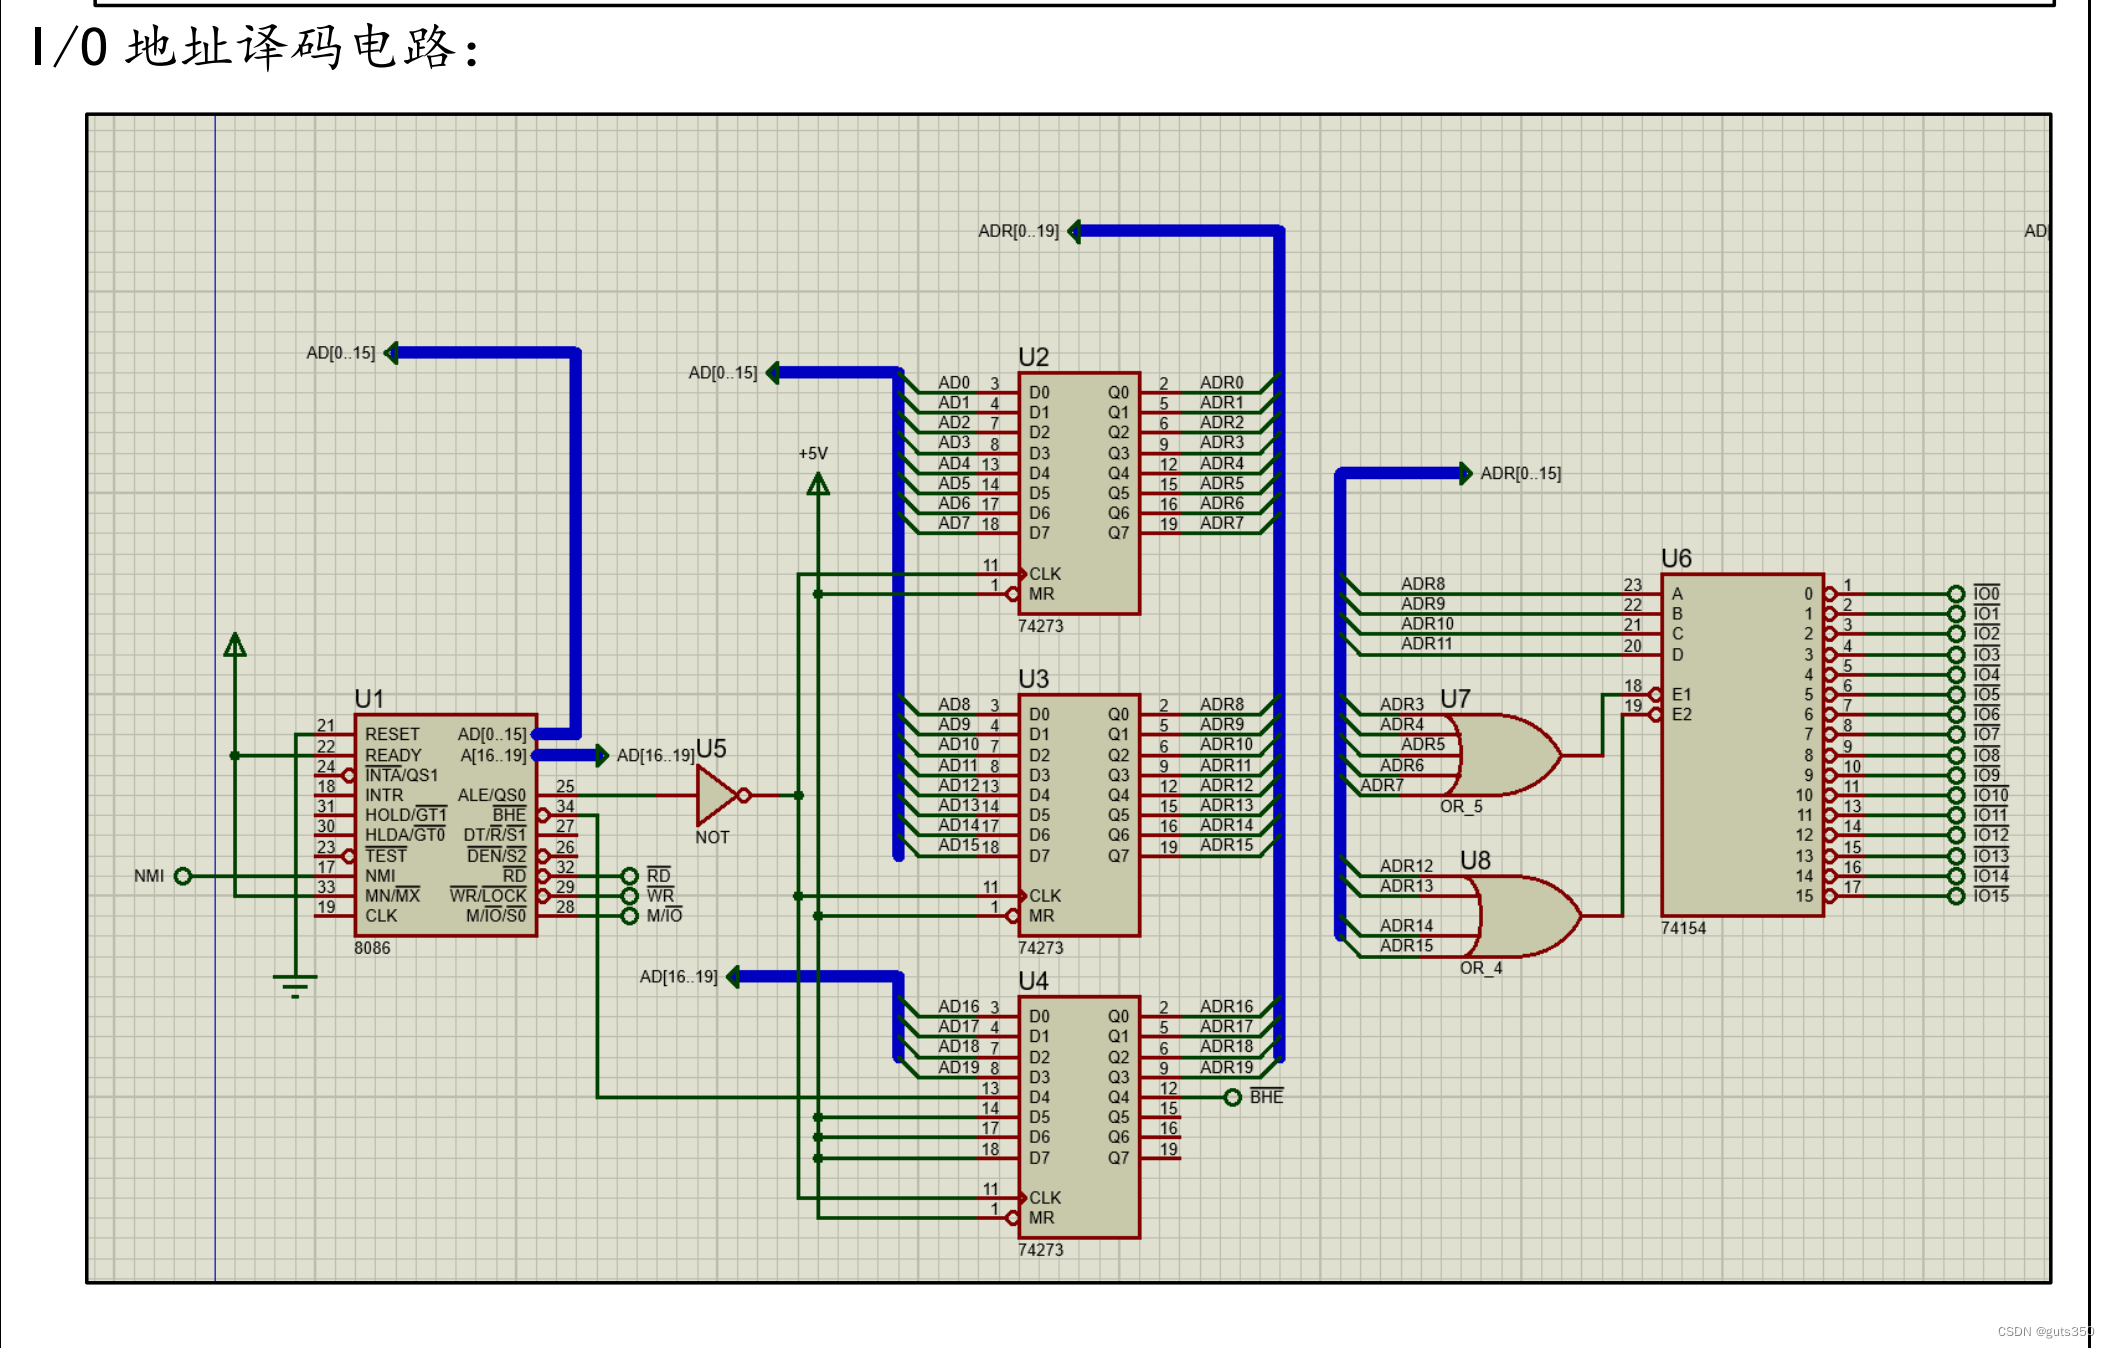Click the U4 74273 latch body

[x=1078, y=1117]
